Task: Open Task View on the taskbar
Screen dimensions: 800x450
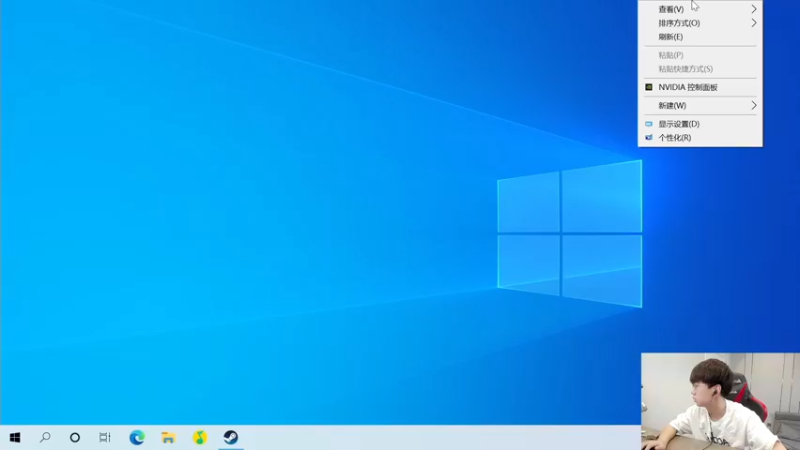Action: coord(105,437)
